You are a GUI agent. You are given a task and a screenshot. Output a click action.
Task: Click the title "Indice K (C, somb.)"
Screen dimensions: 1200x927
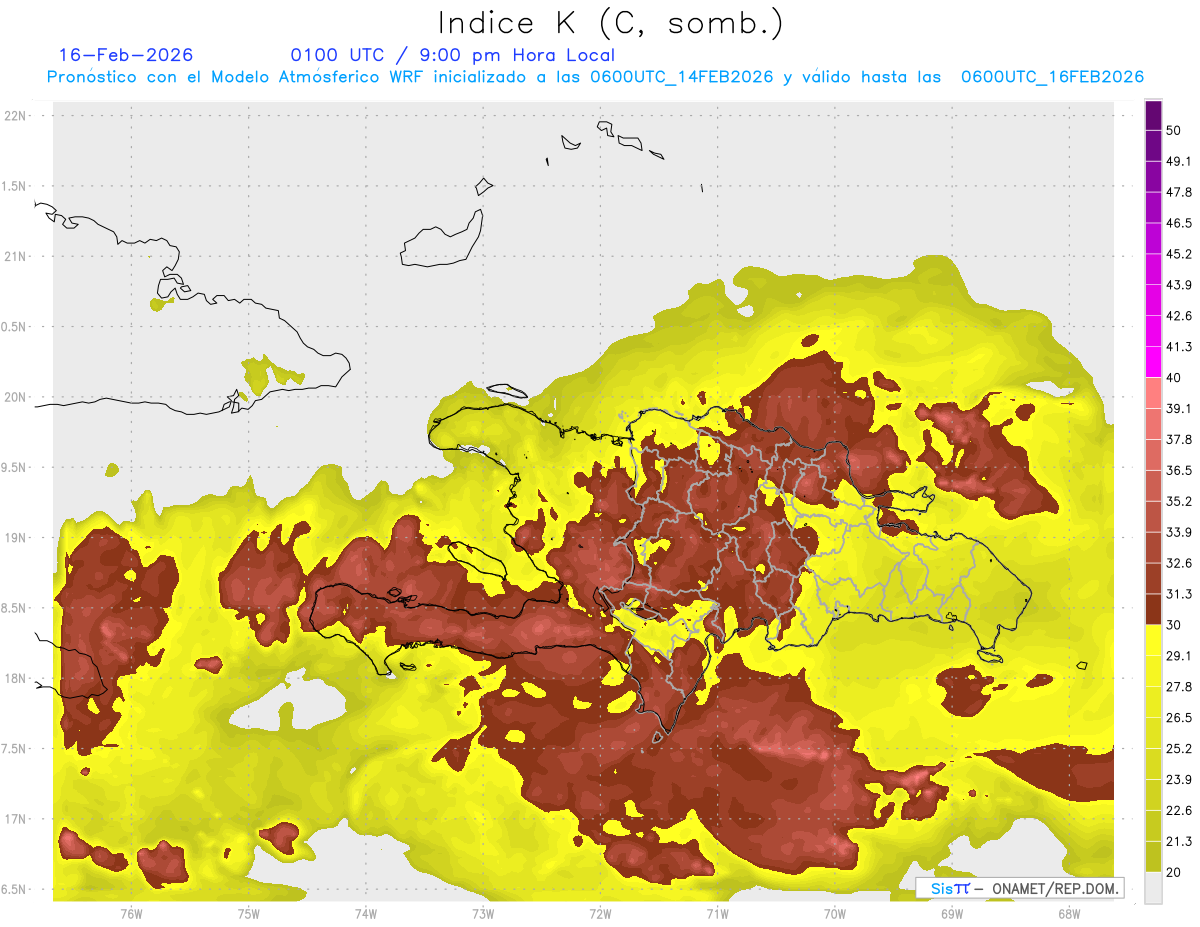(611, 23)
